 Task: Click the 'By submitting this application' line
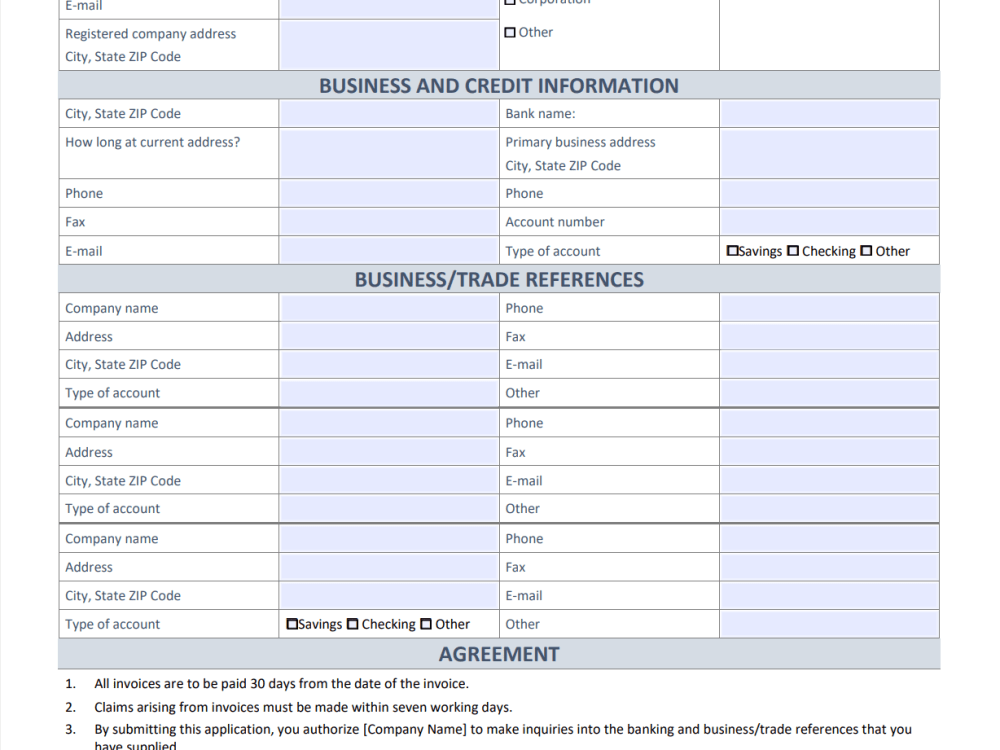click(503, 737)
